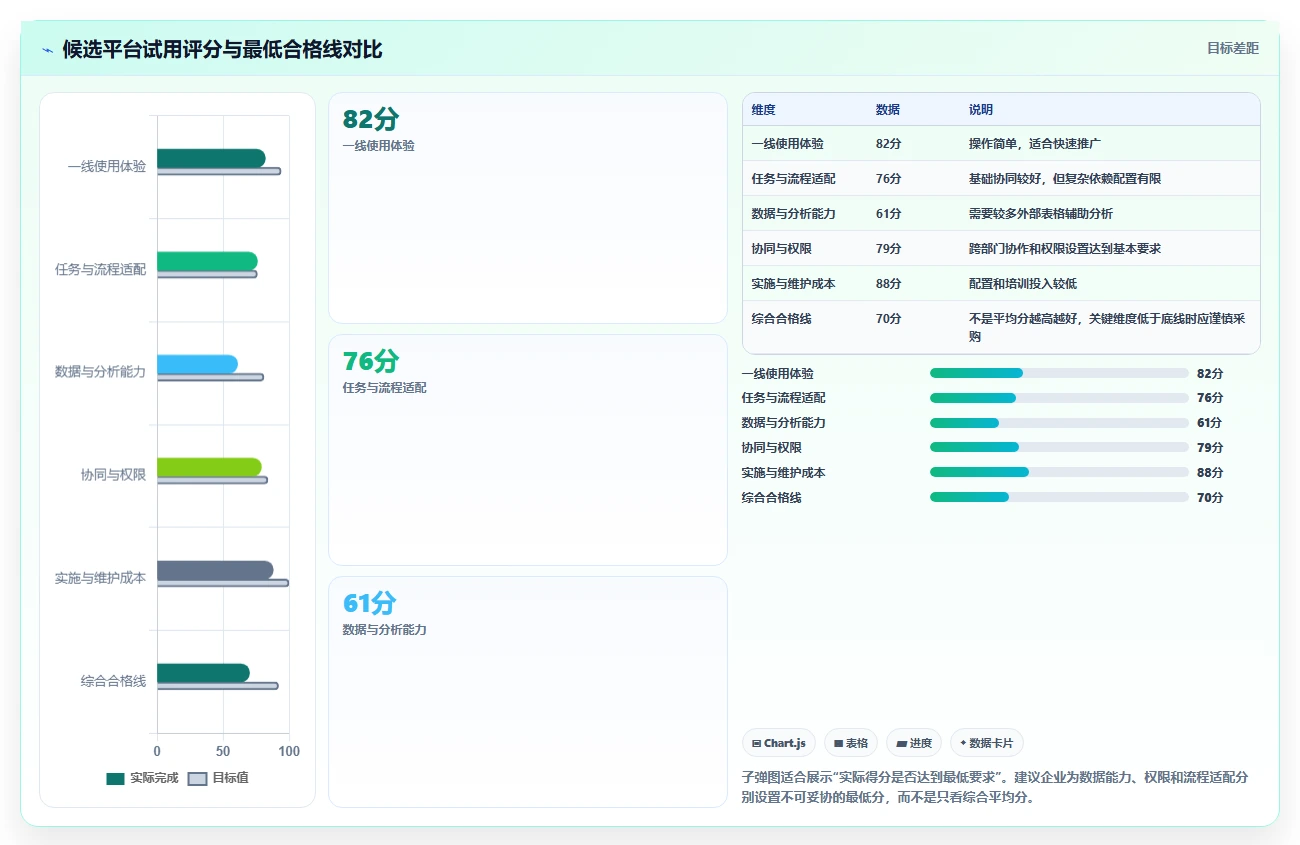Image resolution: width=1300 pixels, height=845 pixels.
Task: Click the 数据与分析能力 progress bar
Action: tap(1059, 423)
